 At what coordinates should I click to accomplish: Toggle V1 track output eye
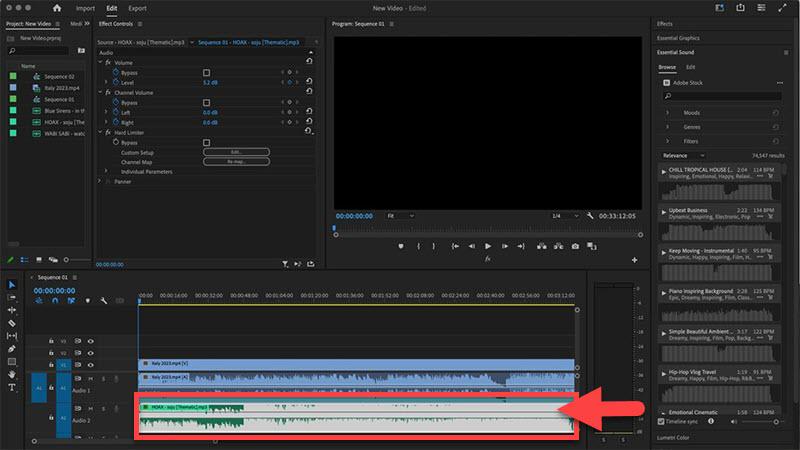(x=90, y=365)
